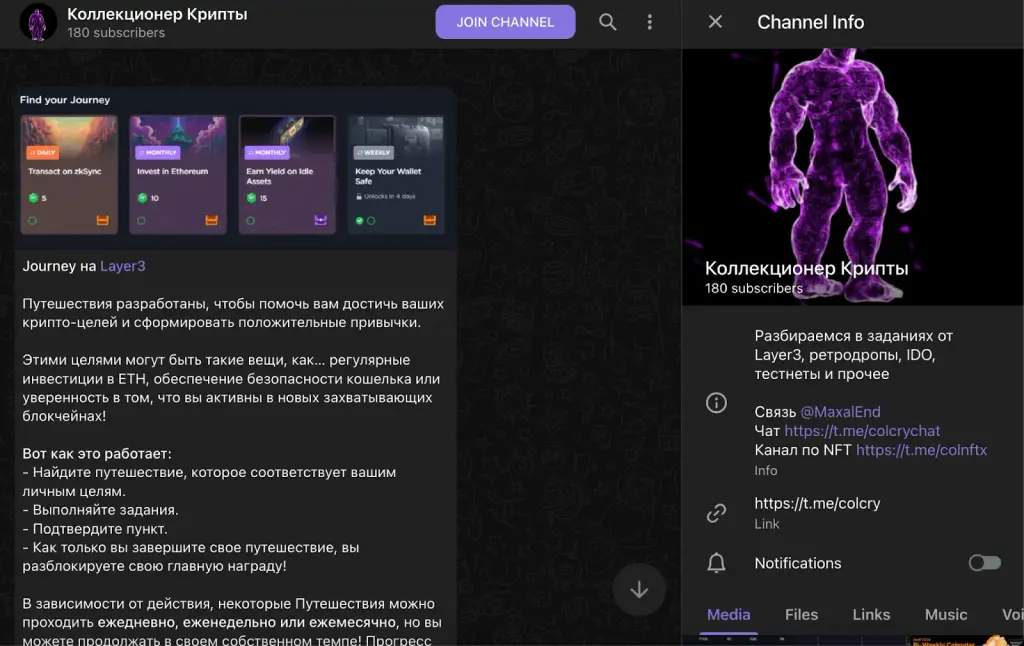This screenshot has width=1024, height=646.
Task: Open the t.me/colnftx NFT channel link
Action: pyautogui.click(x=921, y=450)
